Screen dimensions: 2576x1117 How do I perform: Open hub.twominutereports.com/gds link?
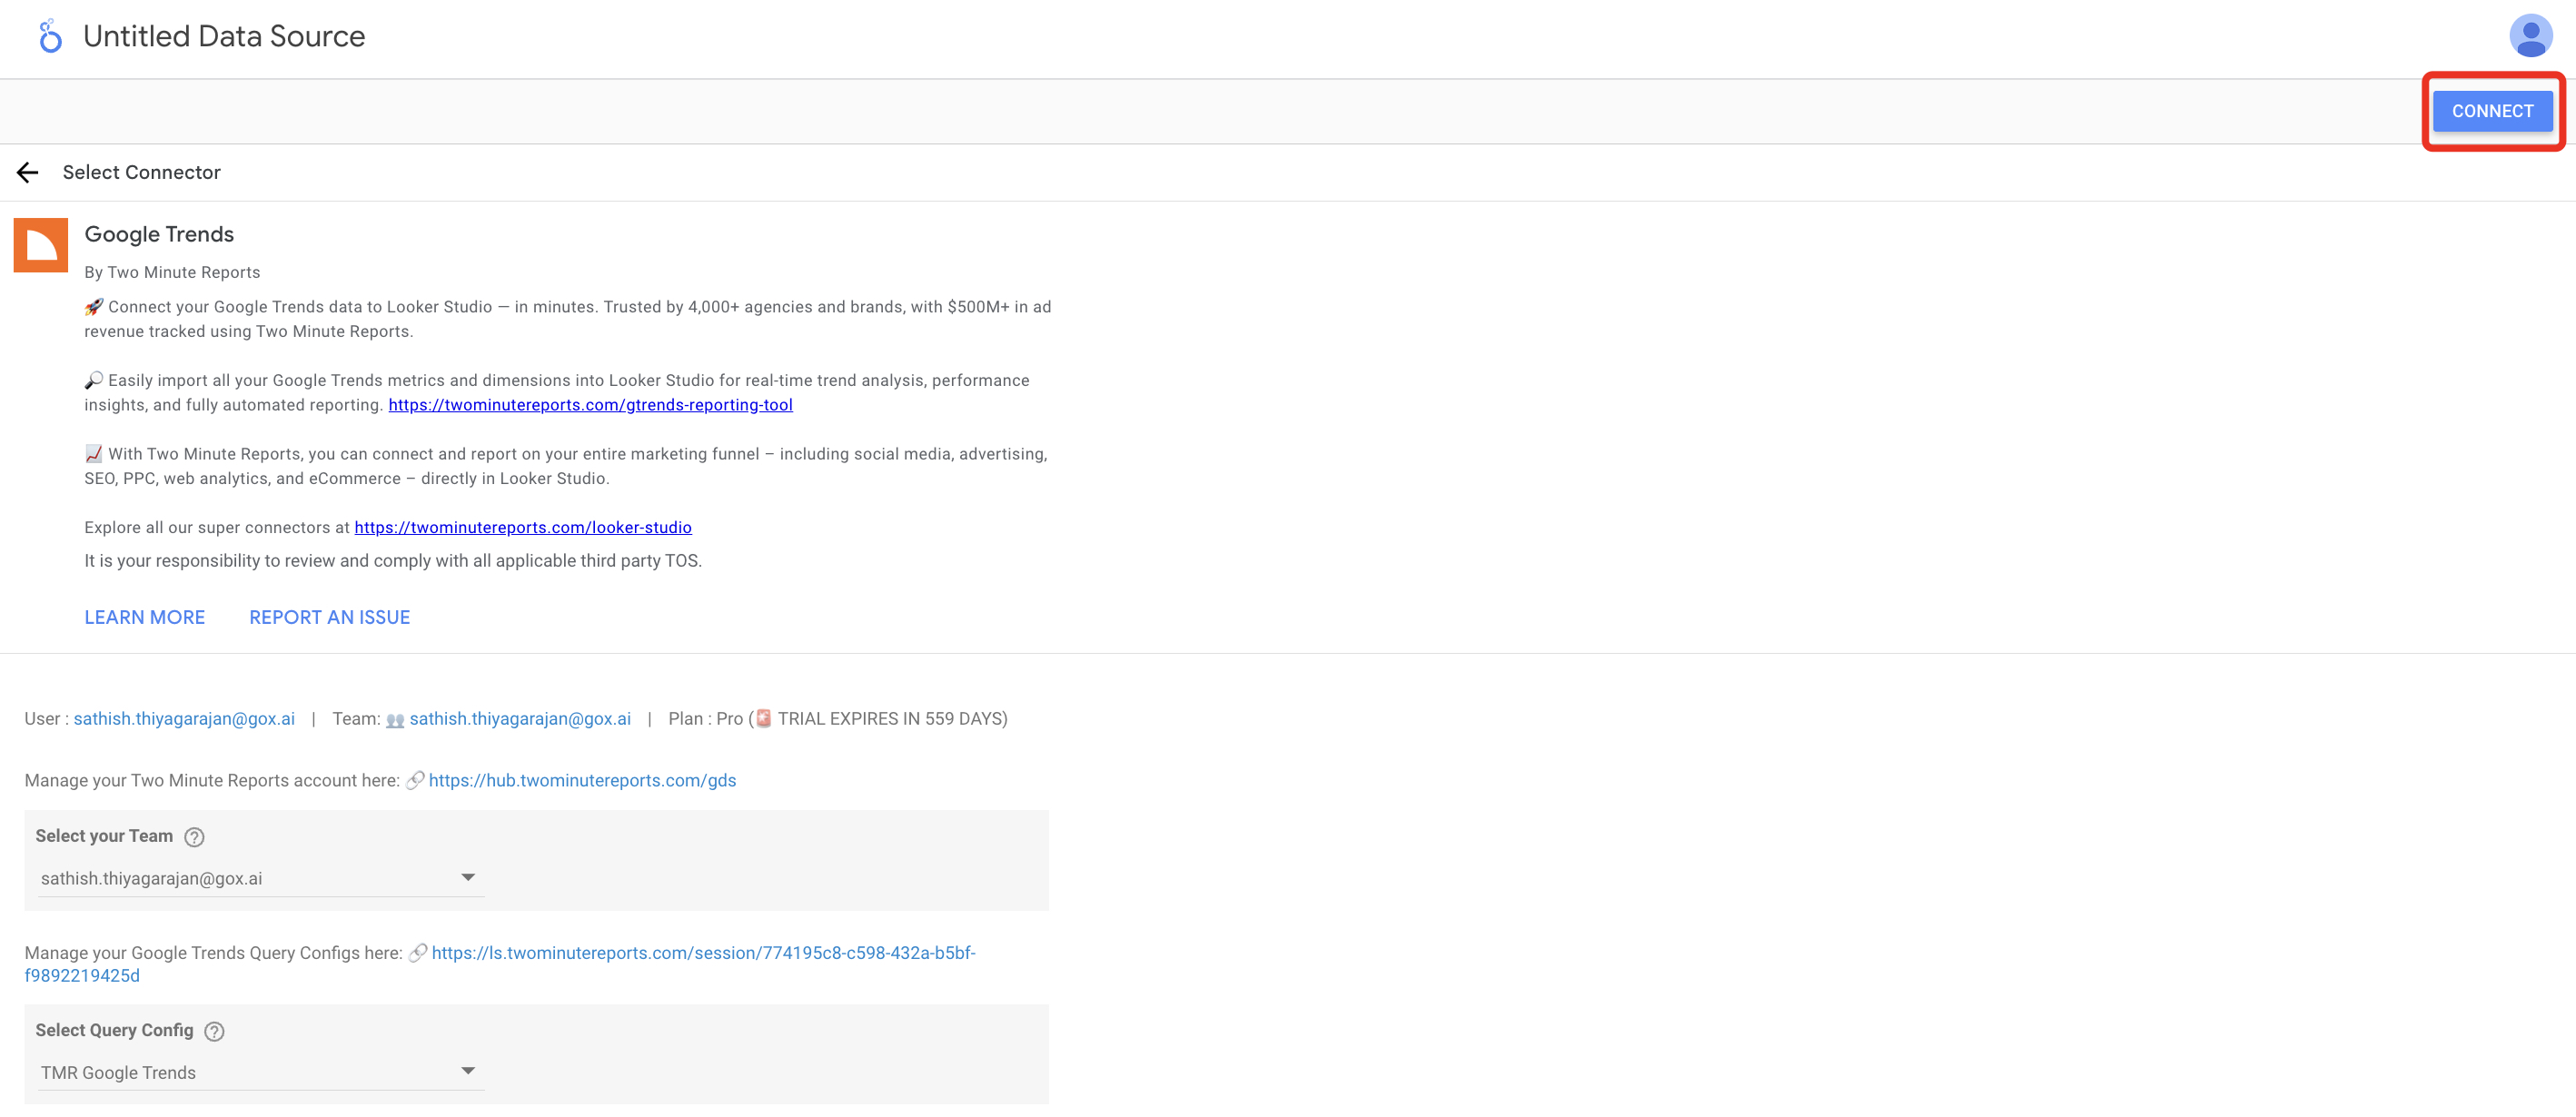pyautogui.click(x=582, y=780)
